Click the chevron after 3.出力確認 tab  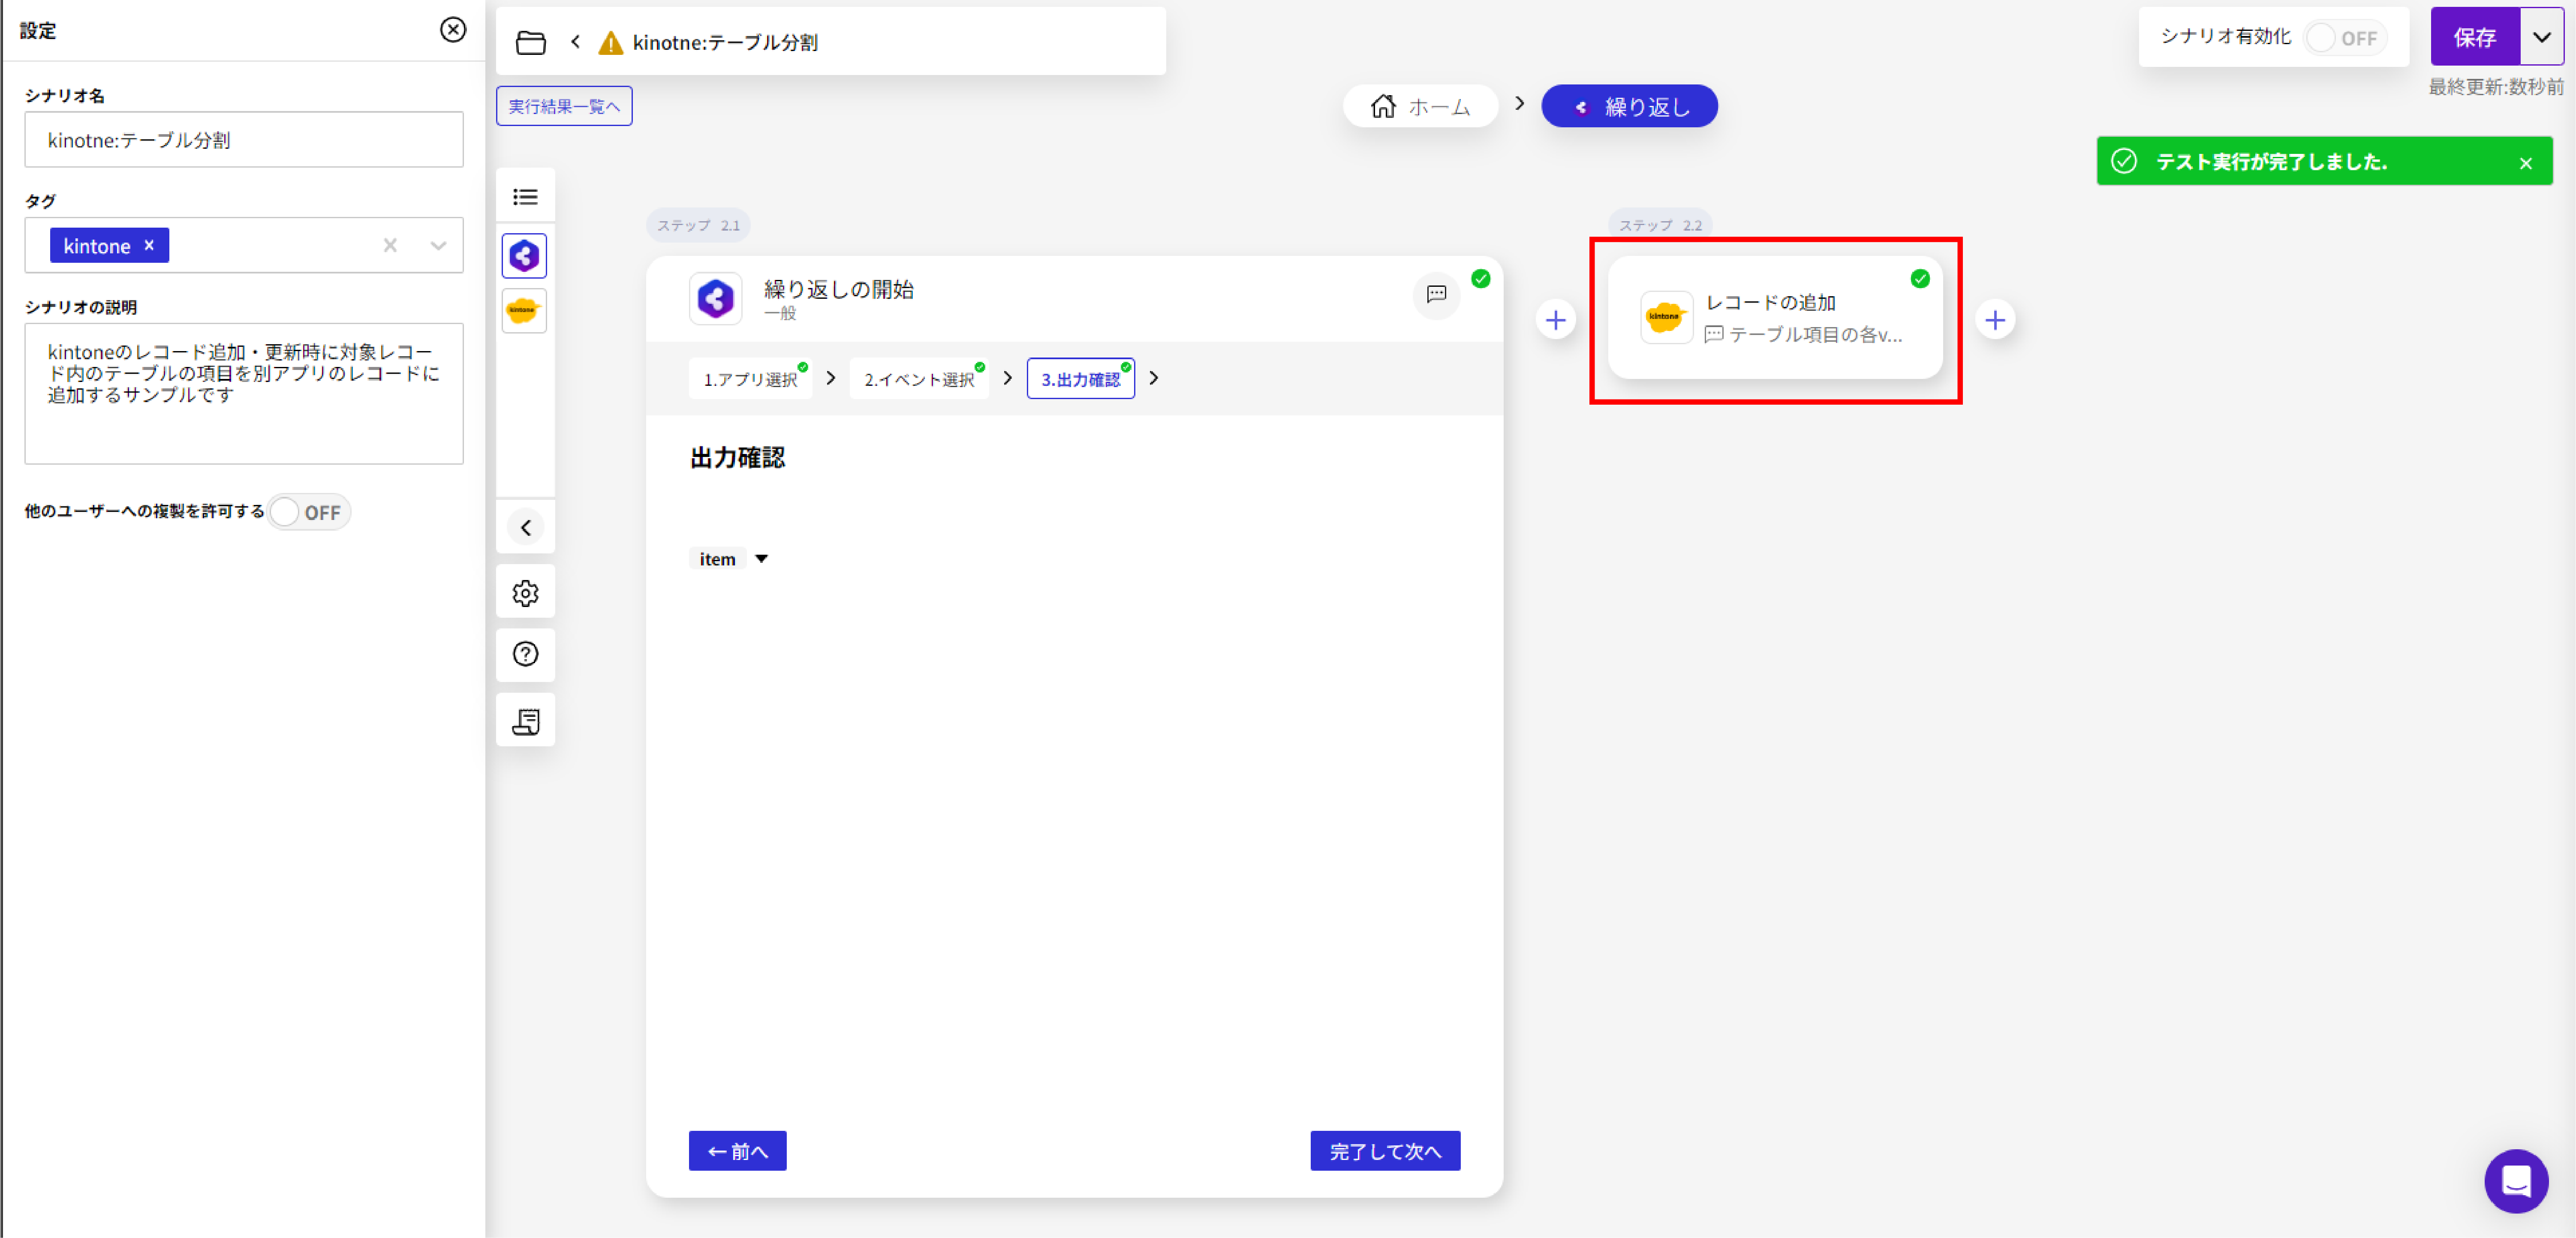tap(1154, 378)
